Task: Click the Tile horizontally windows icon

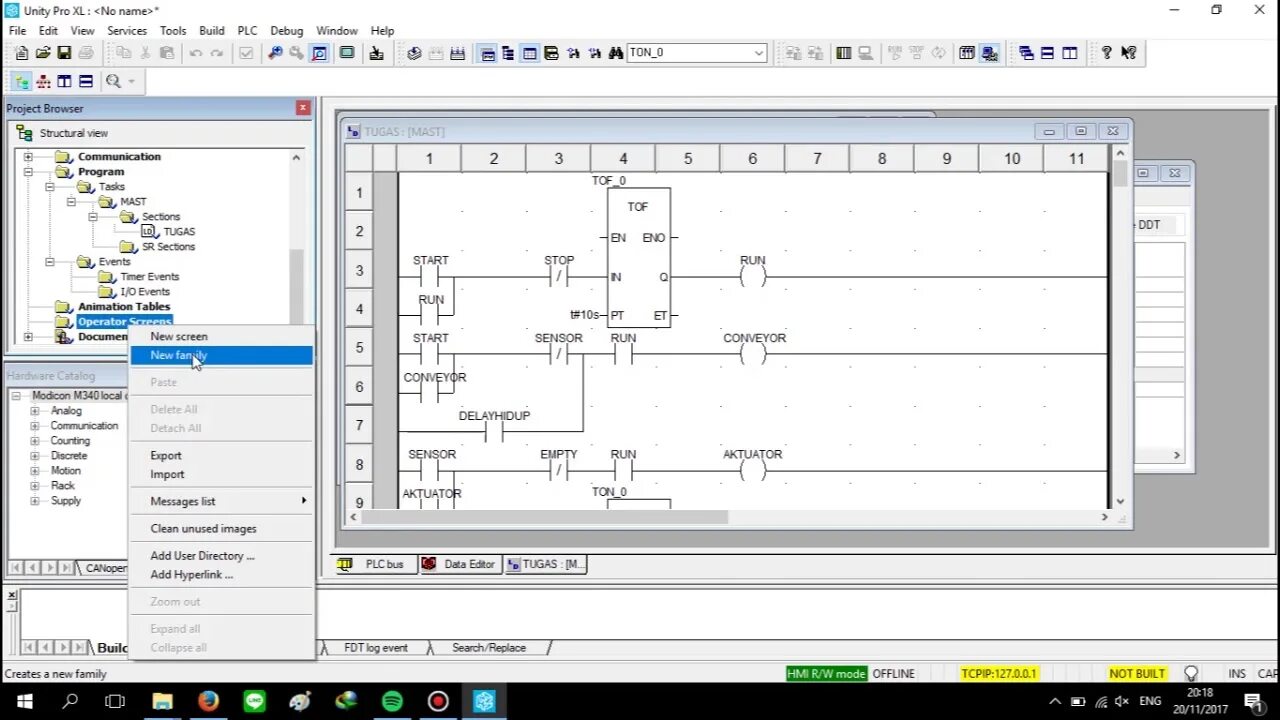Action: (1047, 53)
